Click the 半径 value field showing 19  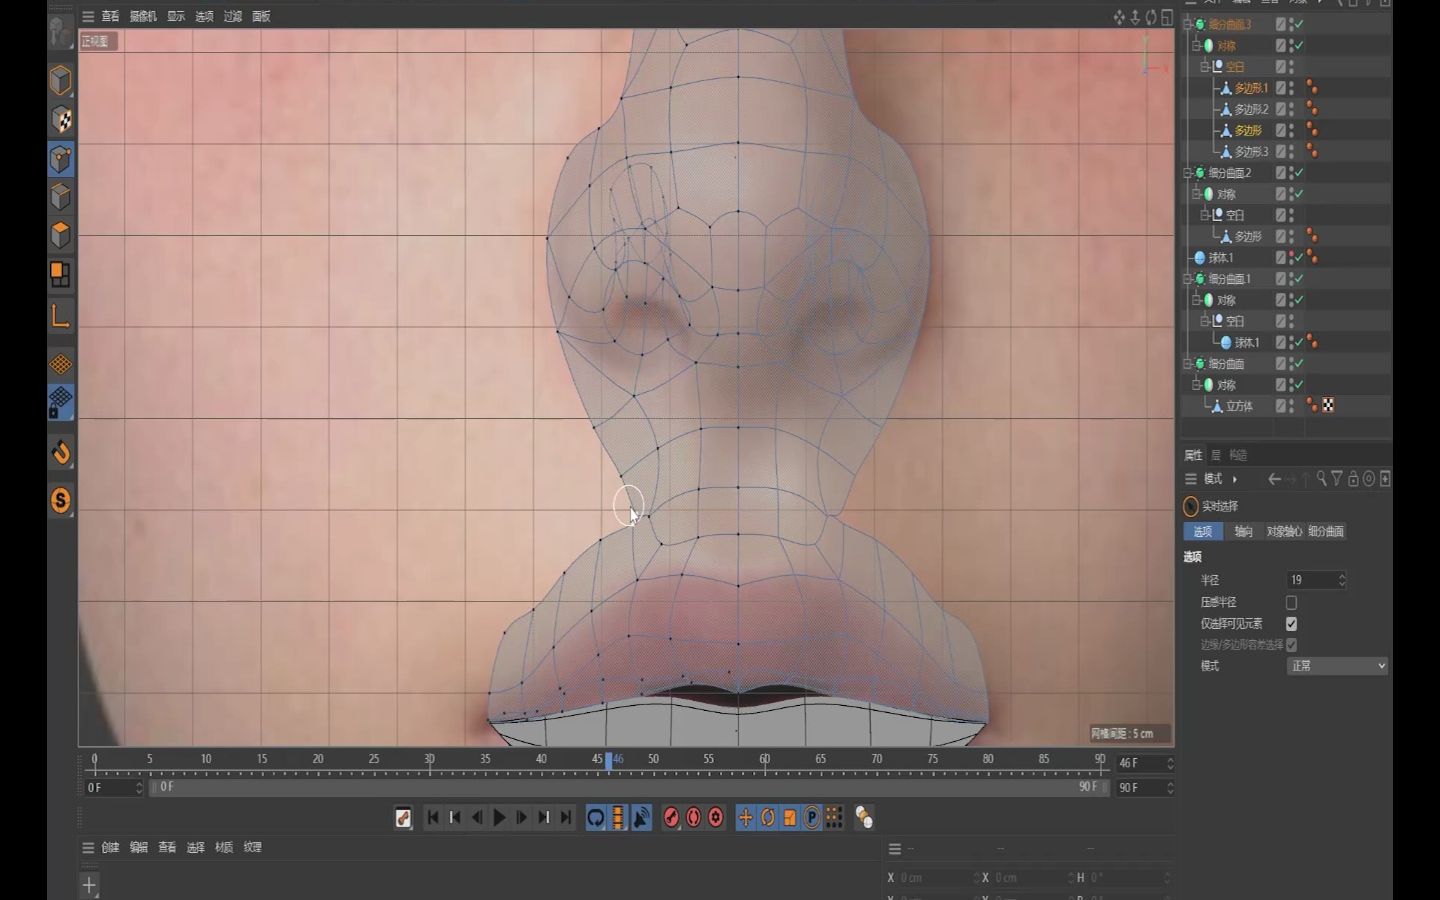click(x=1311, y=580)
